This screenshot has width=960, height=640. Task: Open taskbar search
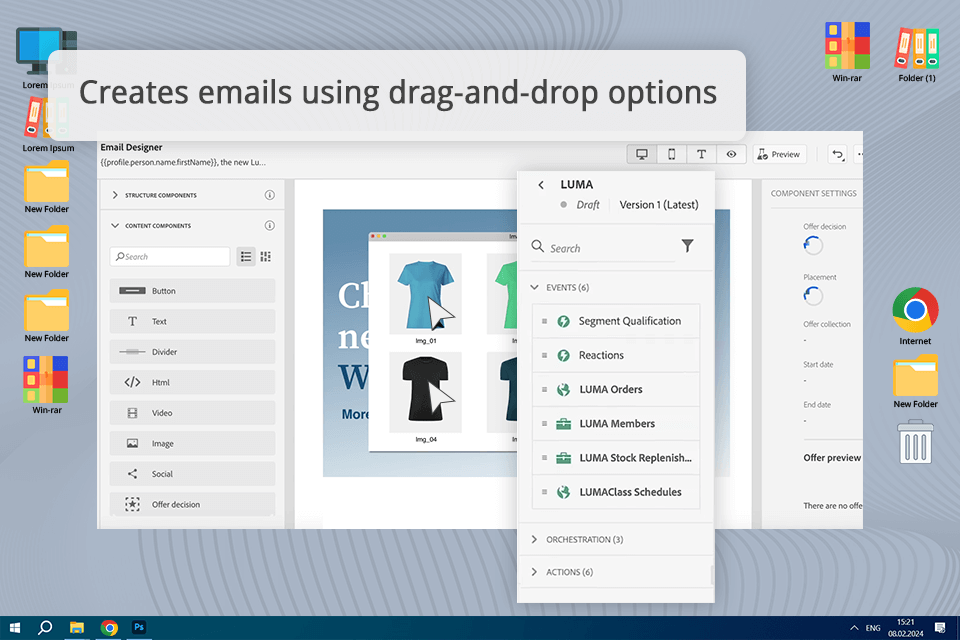click(x=45, y=628)
